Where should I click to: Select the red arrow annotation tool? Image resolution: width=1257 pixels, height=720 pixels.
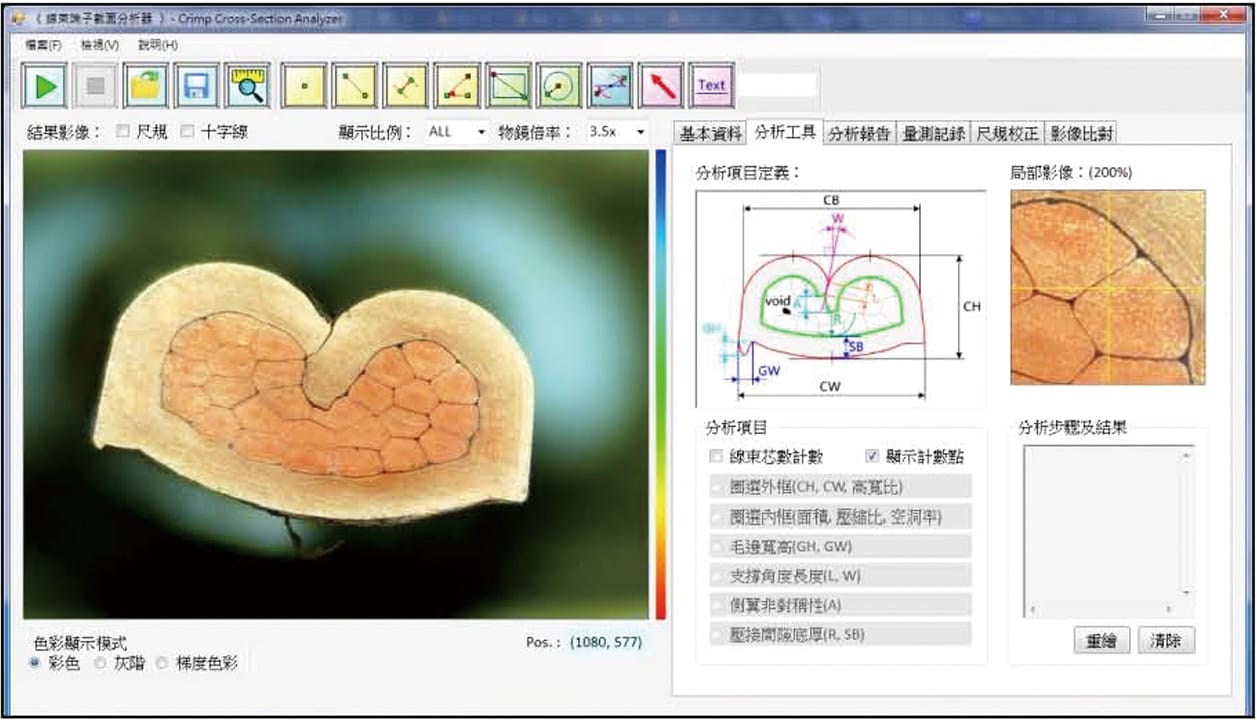[x=660, y=87]
